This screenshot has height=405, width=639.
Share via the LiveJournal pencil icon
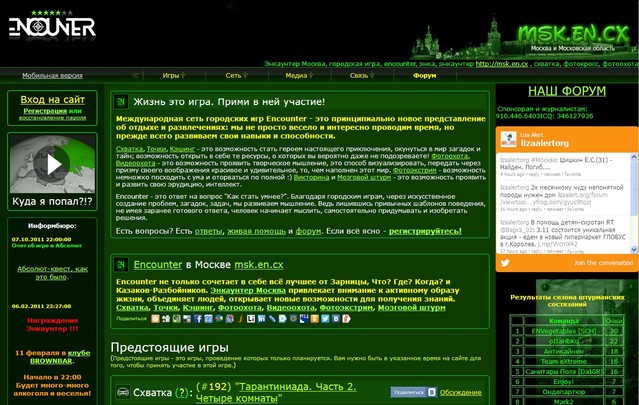coord(272,319)
